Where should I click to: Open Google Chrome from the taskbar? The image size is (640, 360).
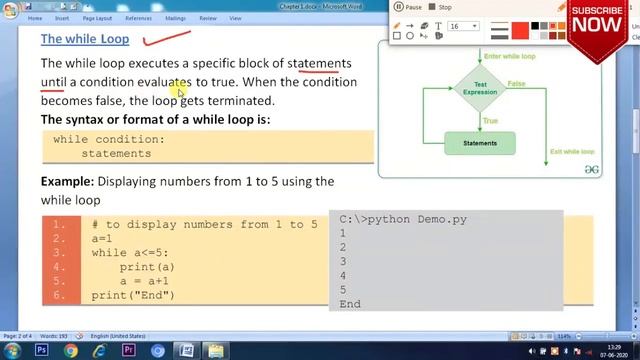click(x=71, y=351)
